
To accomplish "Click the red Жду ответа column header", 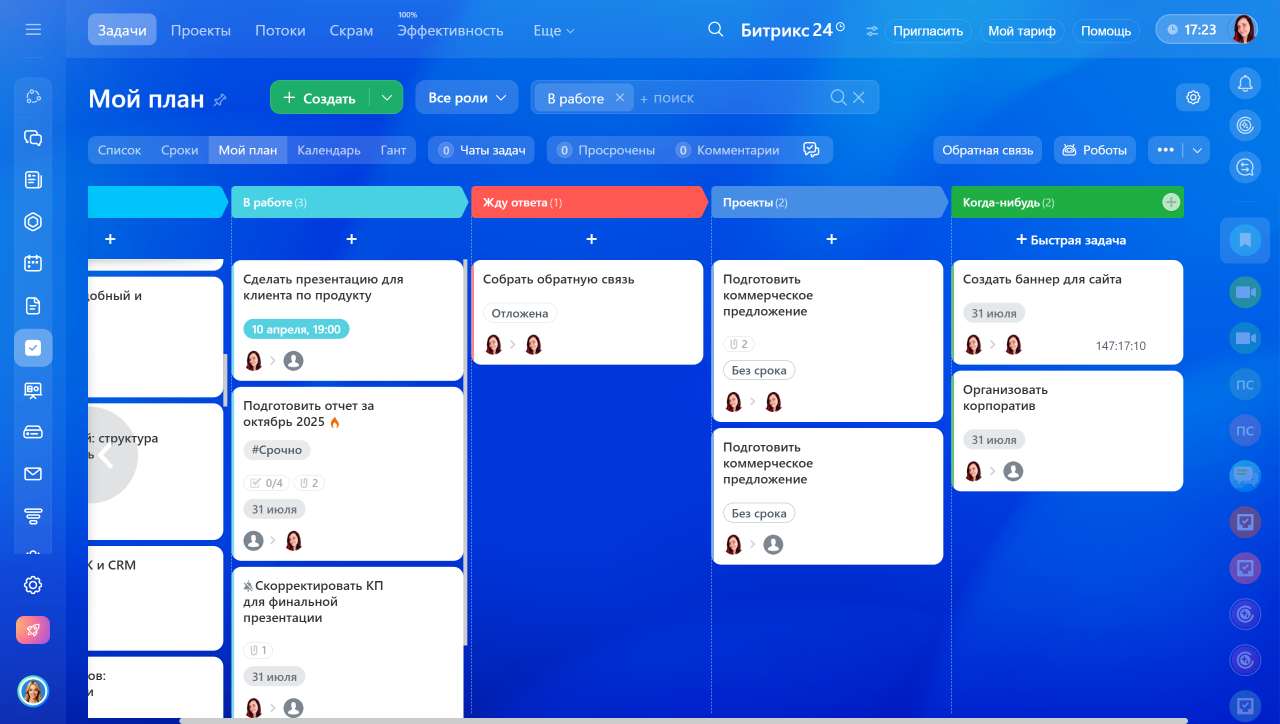I will [589, 202].
